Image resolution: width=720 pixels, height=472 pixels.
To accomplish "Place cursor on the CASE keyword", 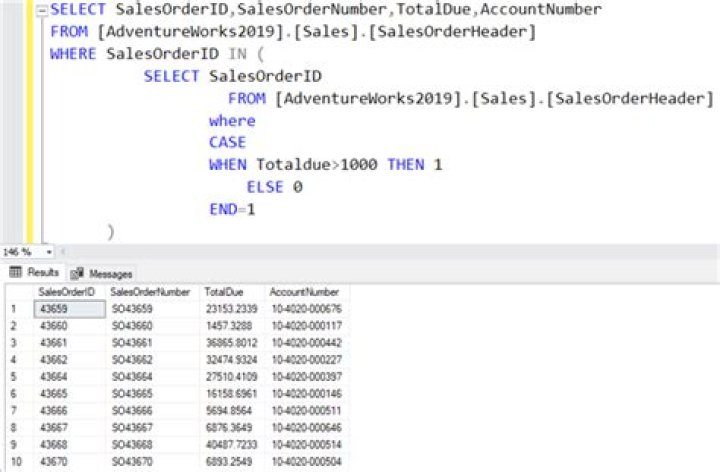I will click(227, 142).
